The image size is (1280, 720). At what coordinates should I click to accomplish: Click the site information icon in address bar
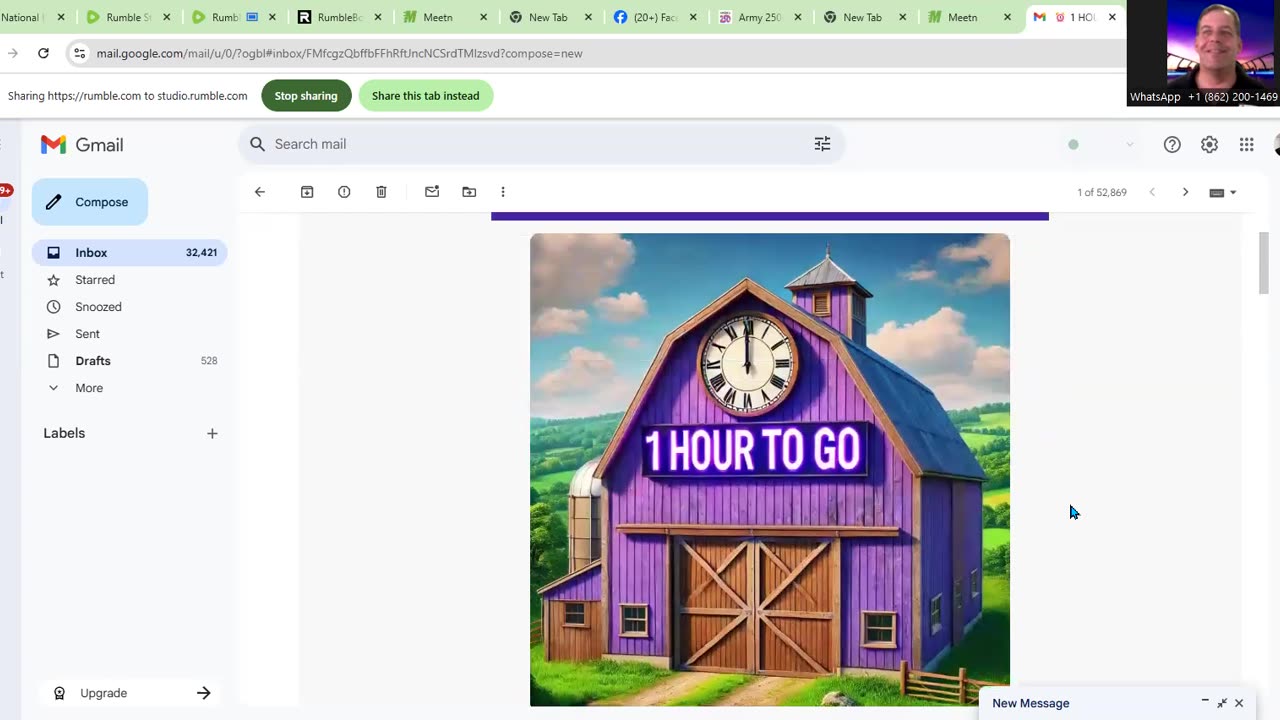[80, 53]
